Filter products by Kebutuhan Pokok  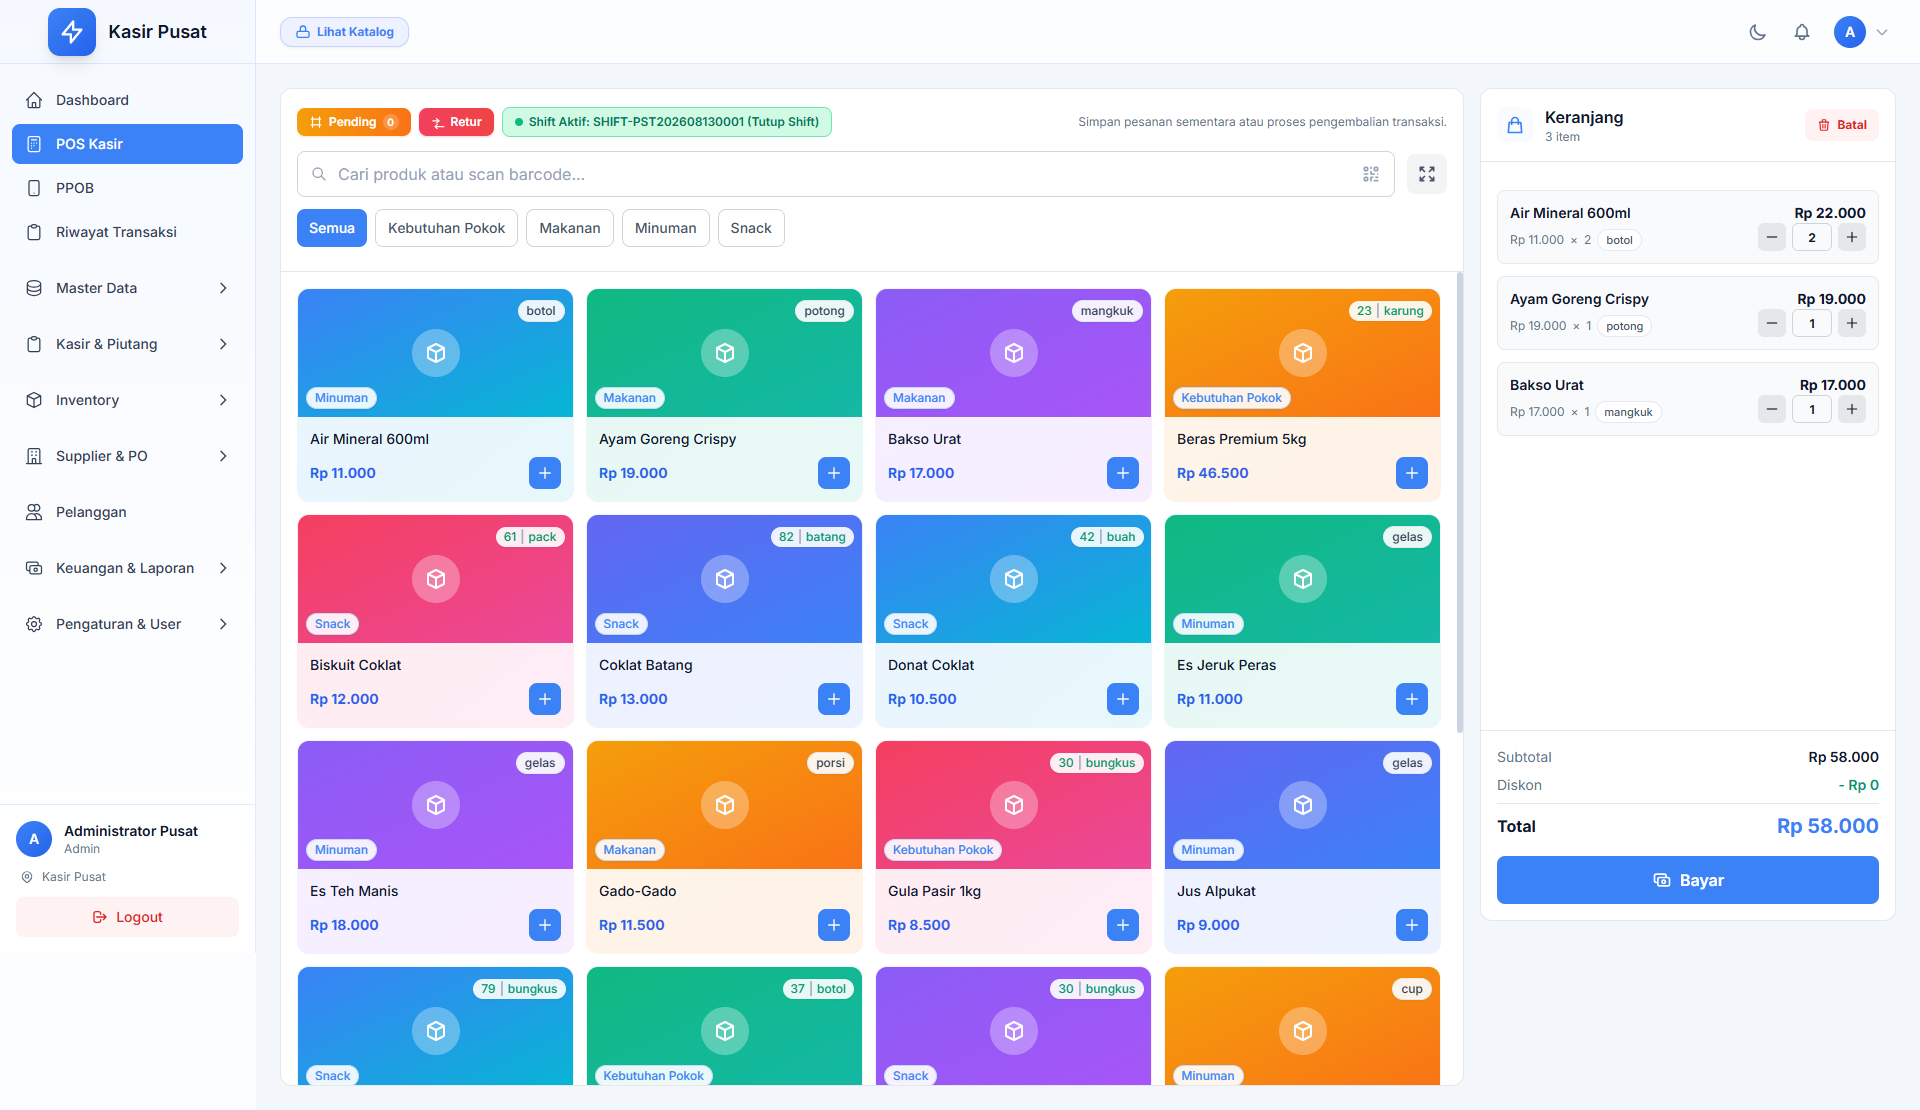[446, 228]
